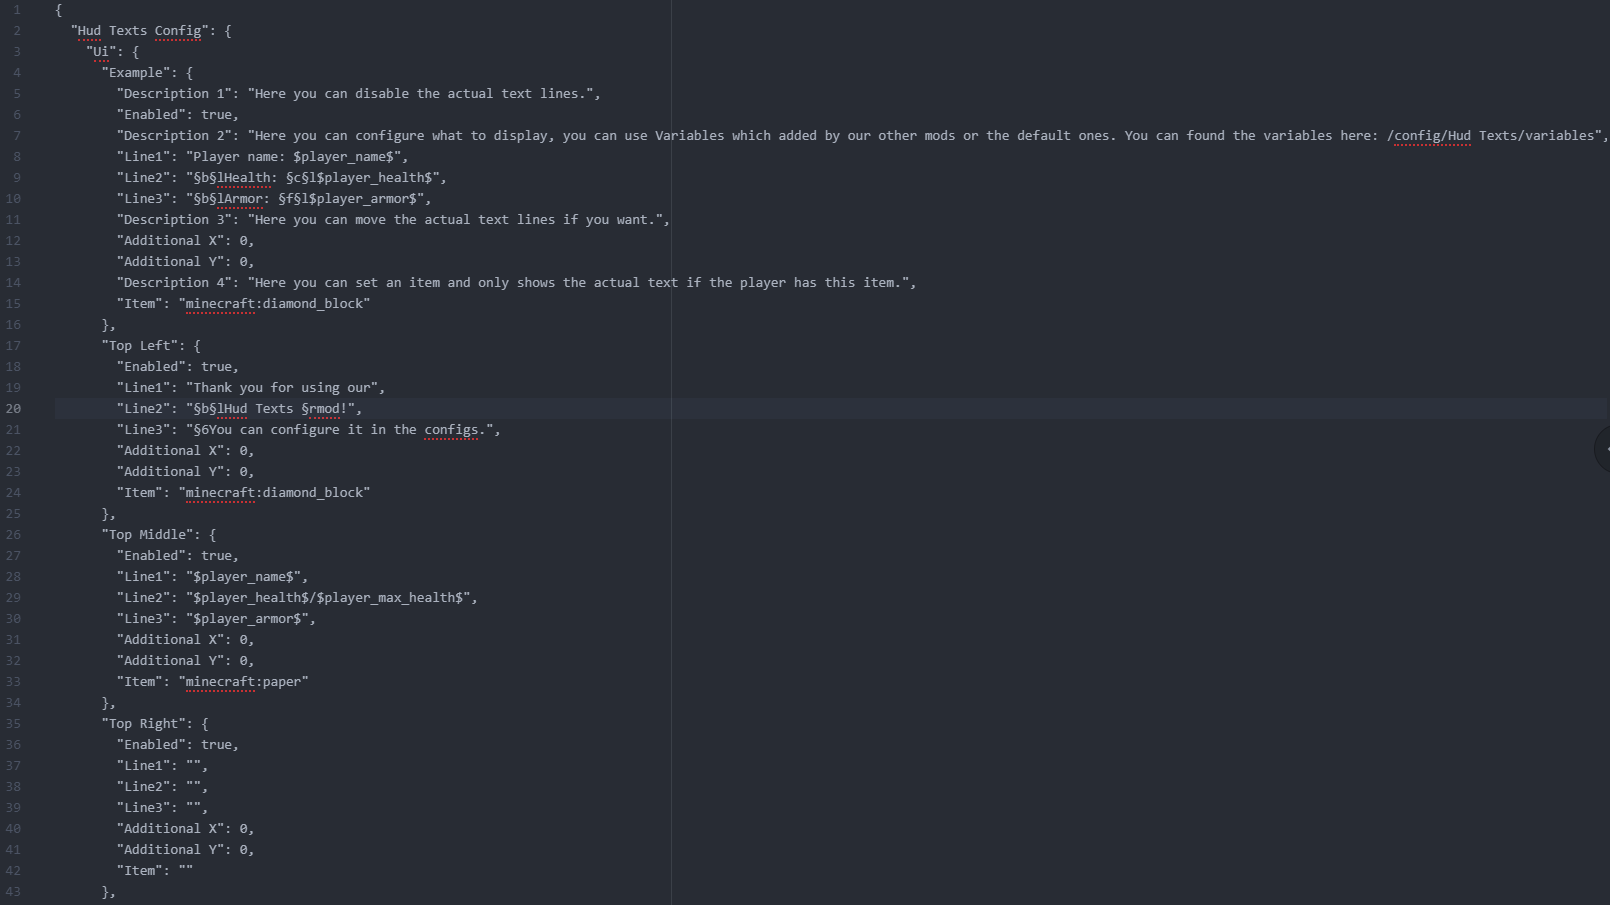Image resolution: width=1610 pixels, height=905 pixels.
Task: Click "Thank you for using our" string
Action: coord(282,388)
